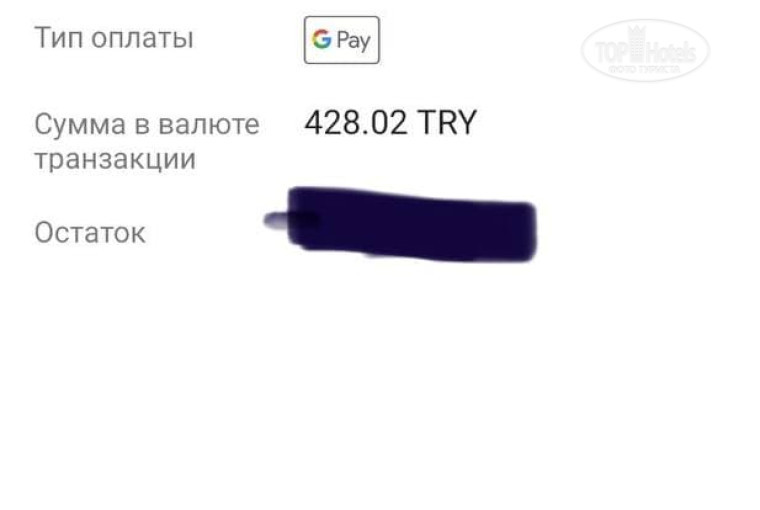Click the colorful Google G logo

322,39
